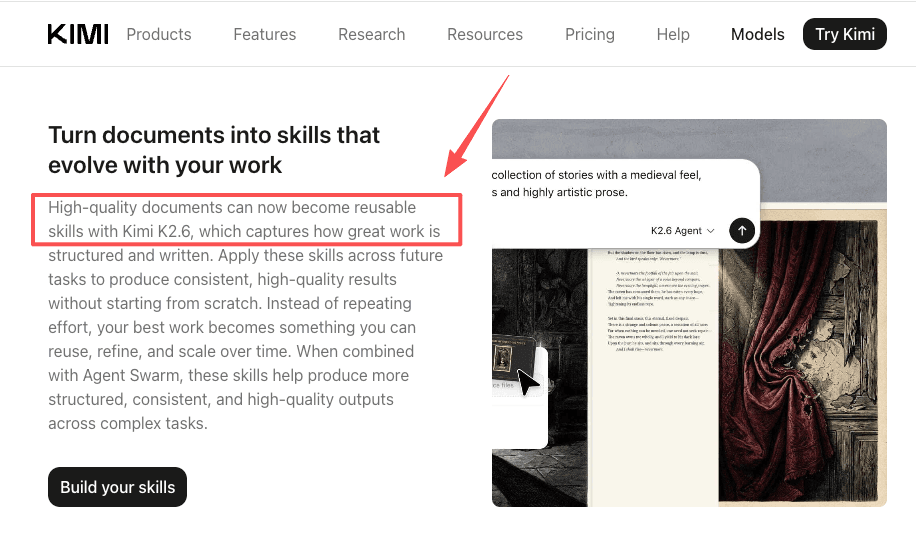Open the Research menu
Image resolution: width=916 pixels, height=557 pixels.
[x=372, y=34]
